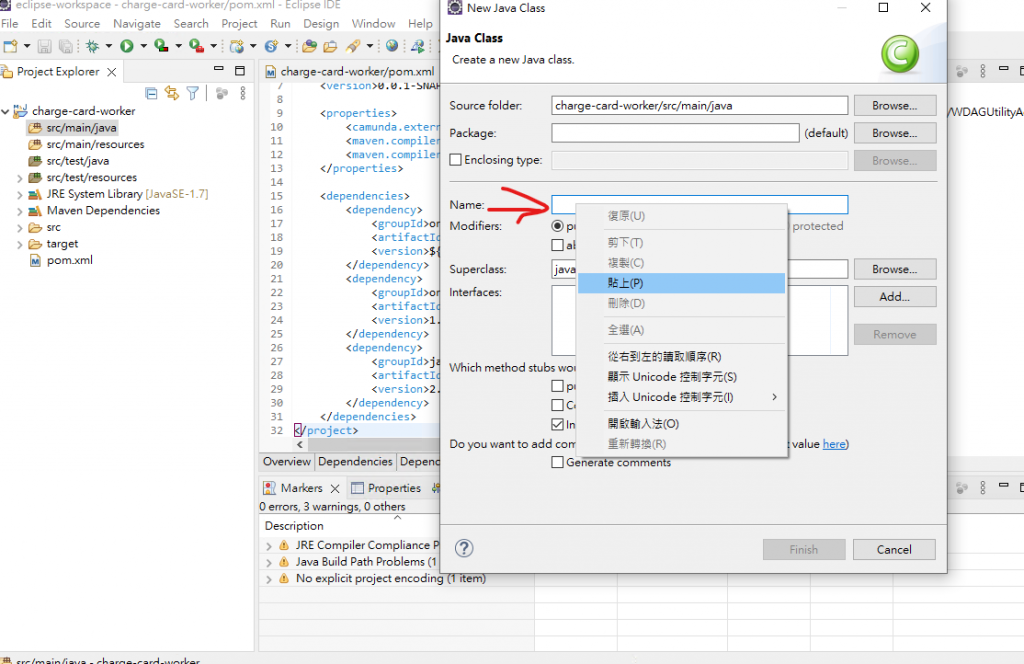Maximize the Project Explorer view
The height and width of the screenshot is (664, 1024).
click(240, 71)
